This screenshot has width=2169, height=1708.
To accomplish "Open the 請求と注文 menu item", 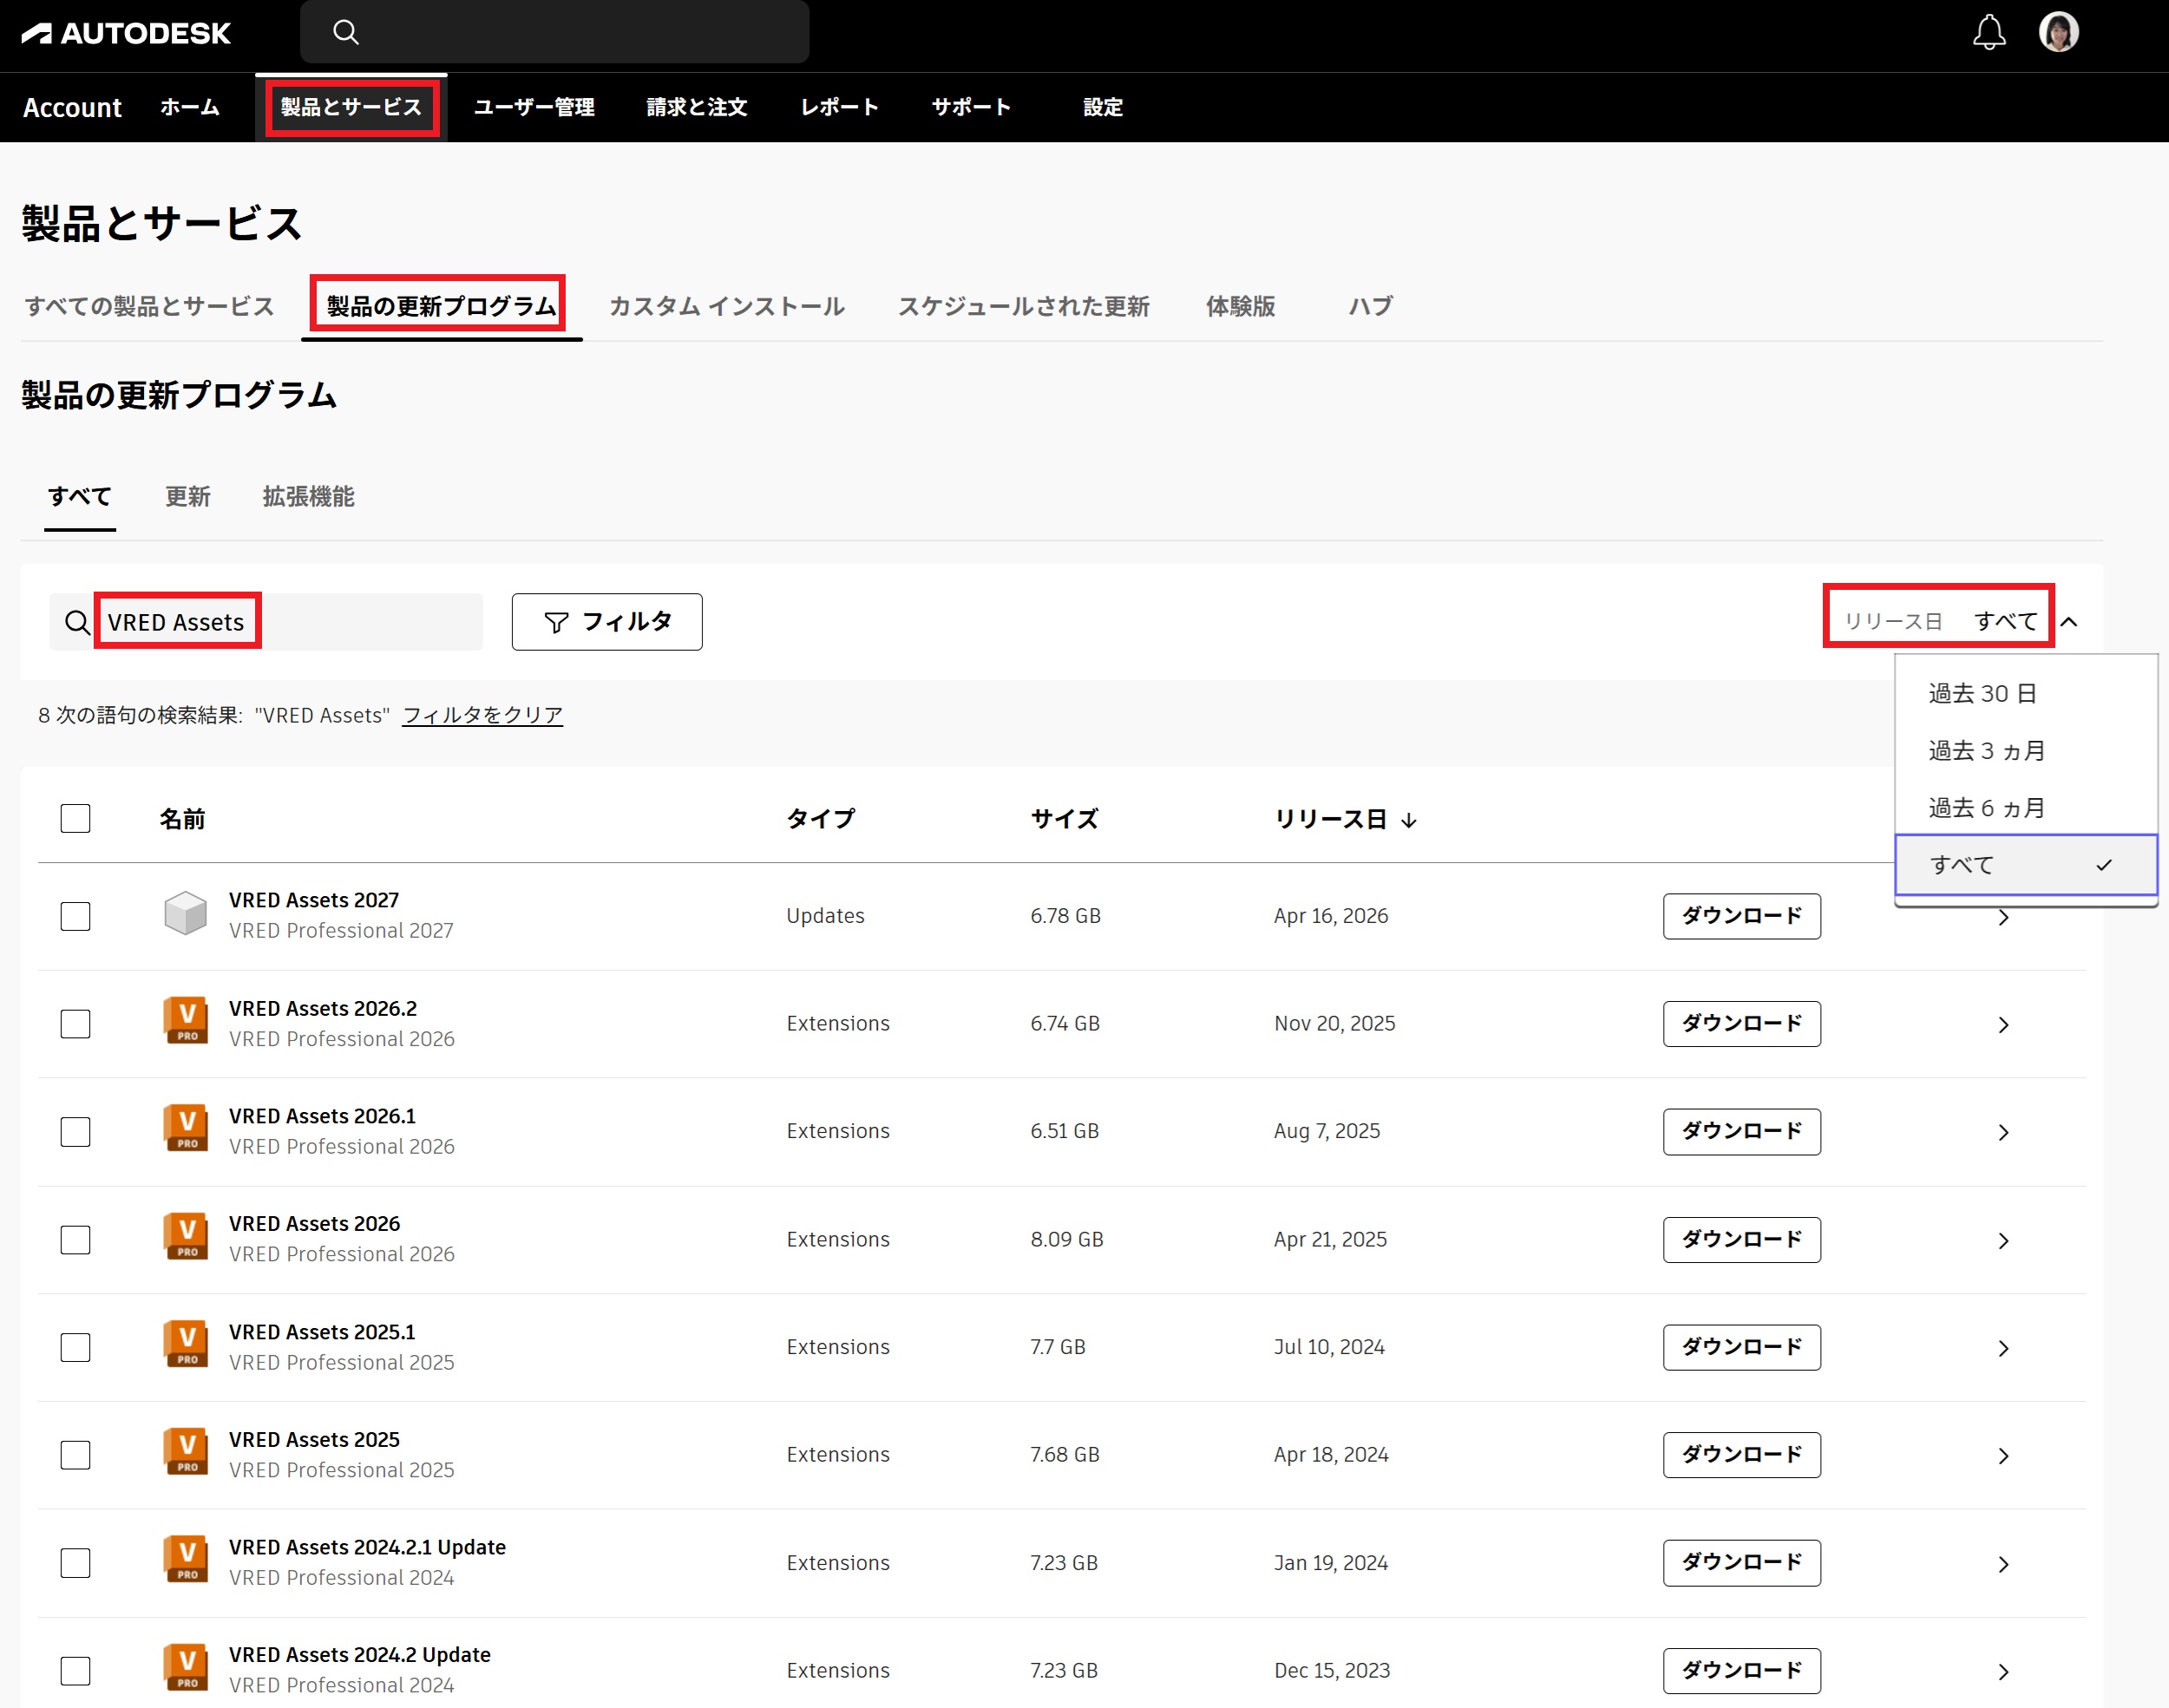I will click(697, 107).
